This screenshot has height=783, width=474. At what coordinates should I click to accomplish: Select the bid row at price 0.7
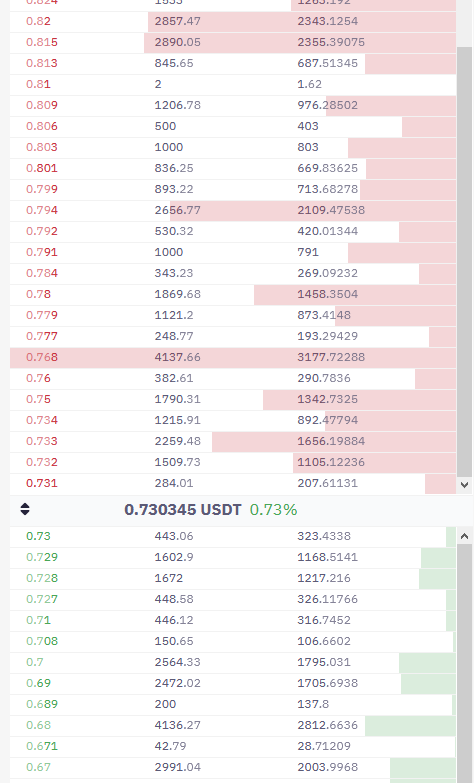tap(233, 662)
